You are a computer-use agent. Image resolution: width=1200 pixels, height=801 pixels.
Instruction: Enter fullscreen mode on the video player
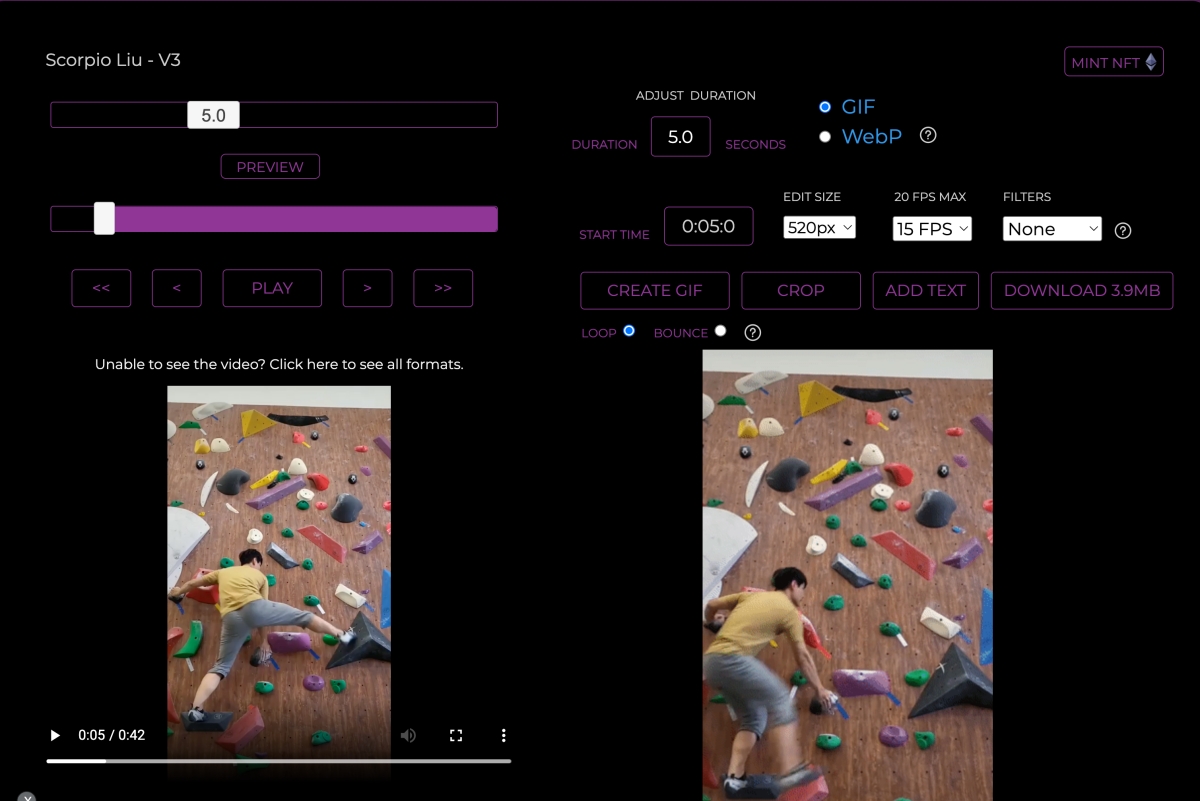[456, 735]
